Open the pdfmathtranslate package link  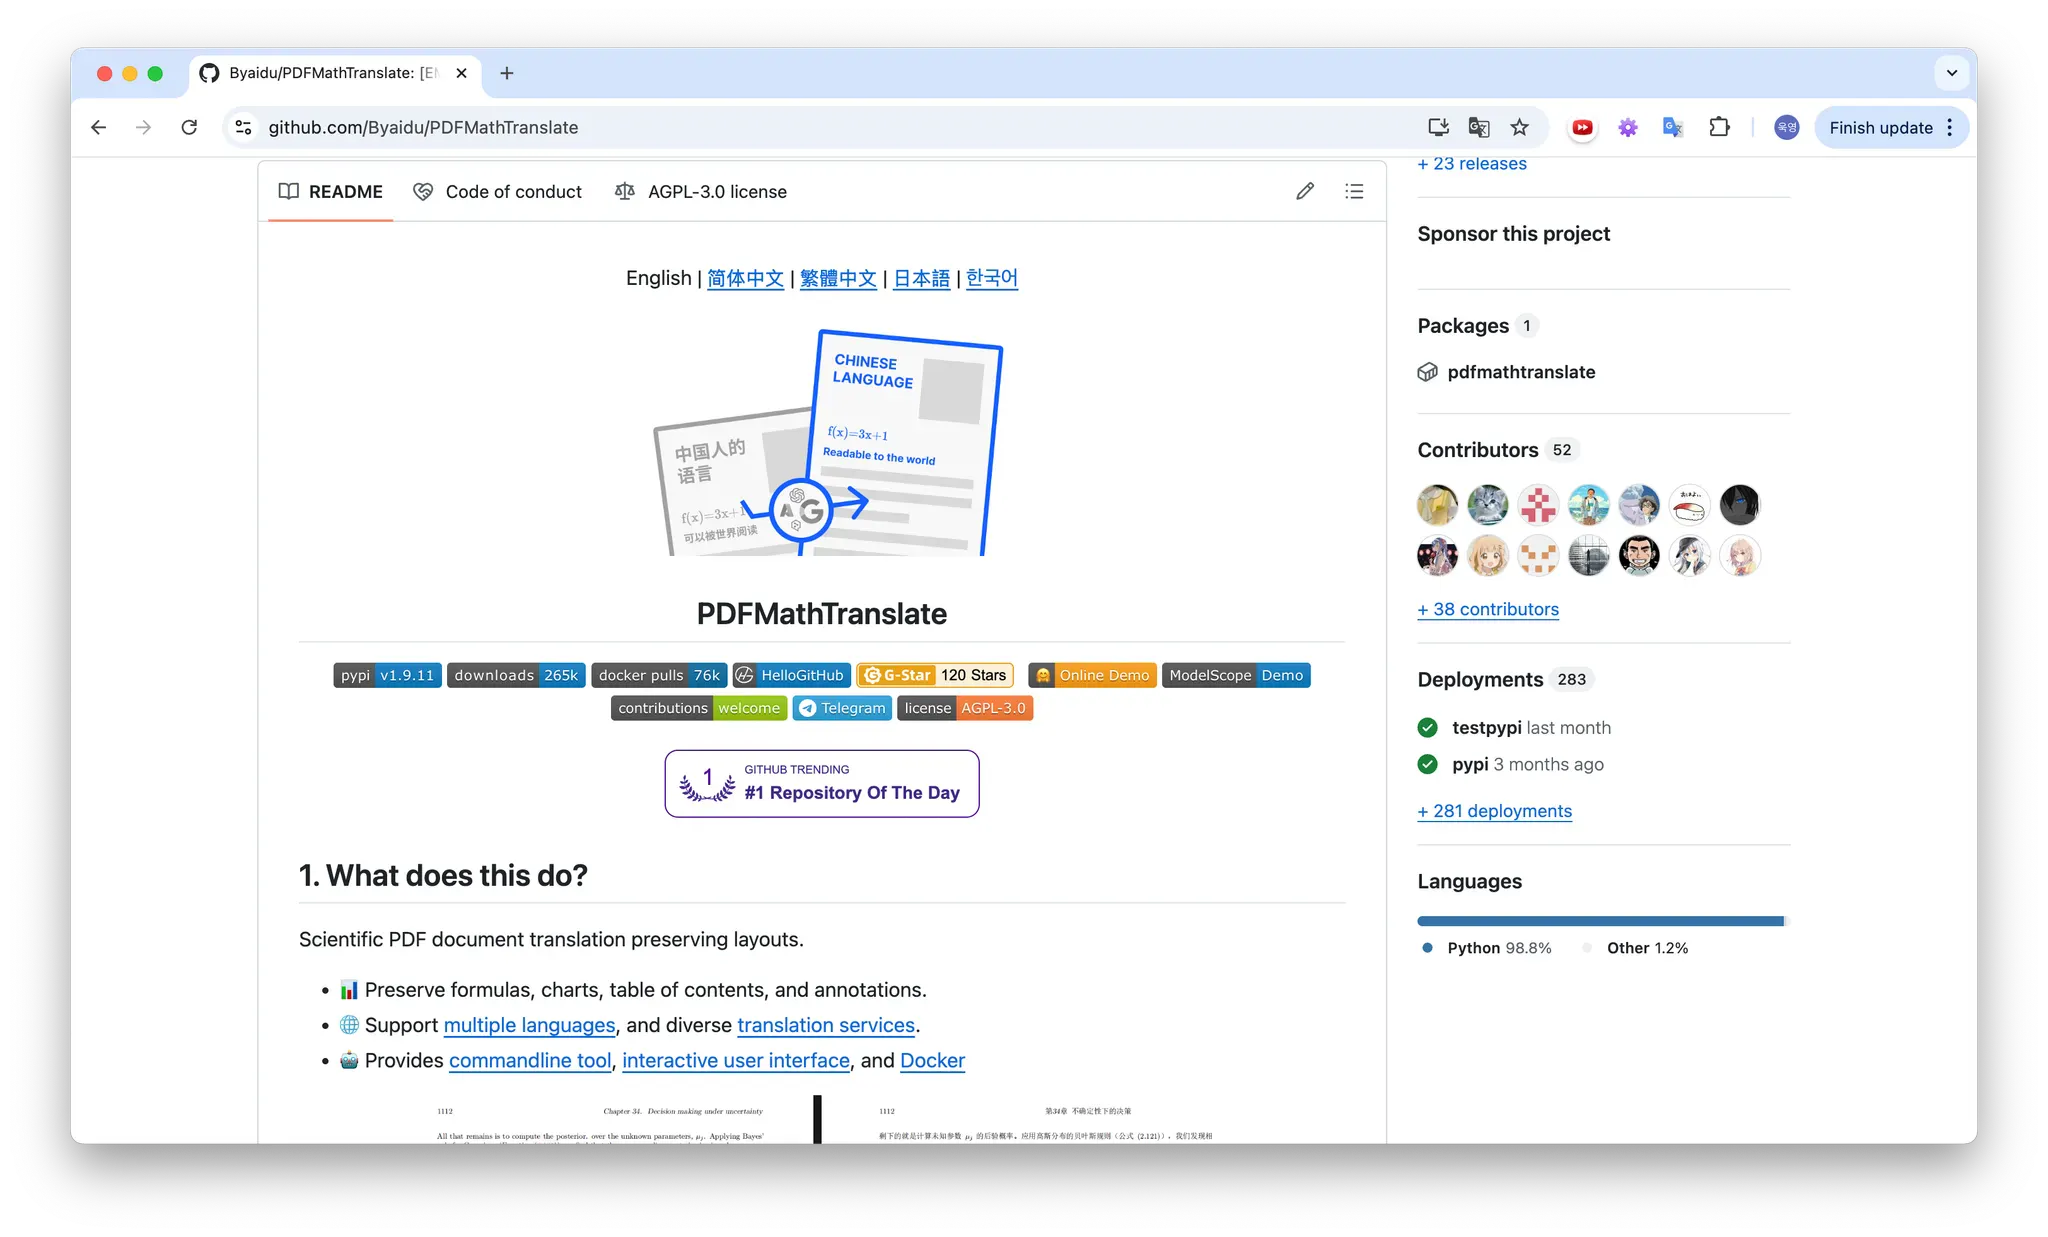[1520, 372]
